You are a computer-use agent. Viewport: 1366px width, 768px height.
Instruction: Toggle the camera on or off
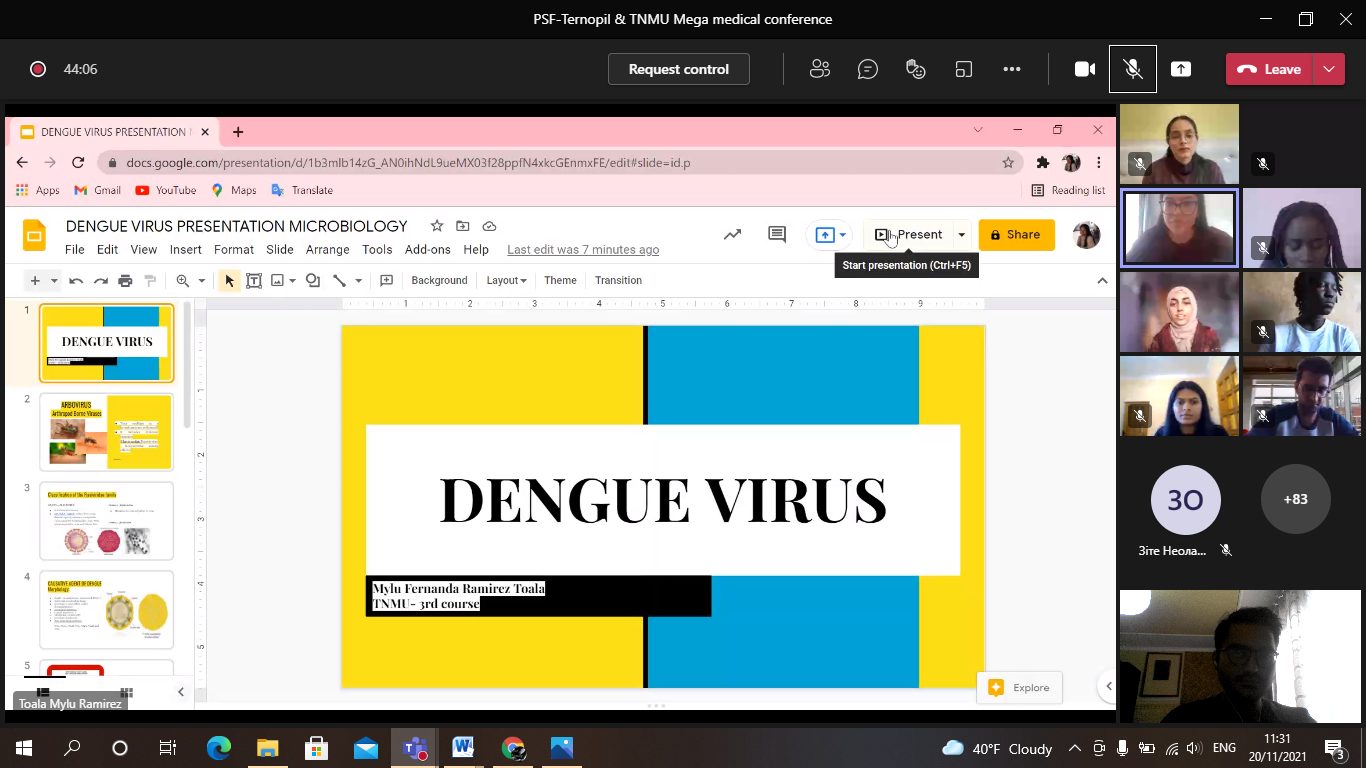1084,69
